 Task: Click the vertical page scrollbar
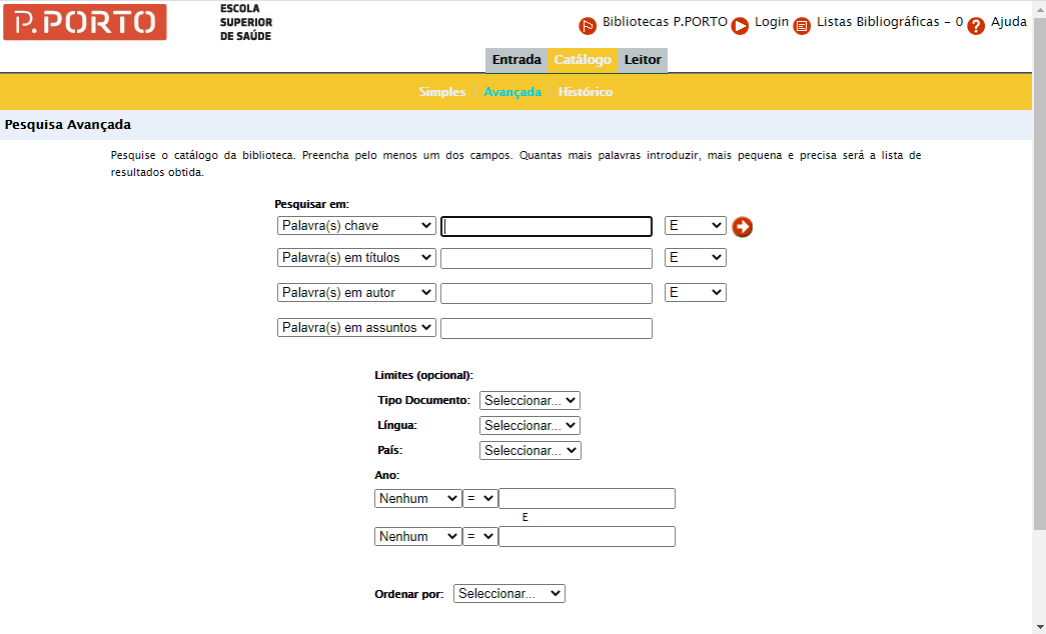click(1039, 300)
